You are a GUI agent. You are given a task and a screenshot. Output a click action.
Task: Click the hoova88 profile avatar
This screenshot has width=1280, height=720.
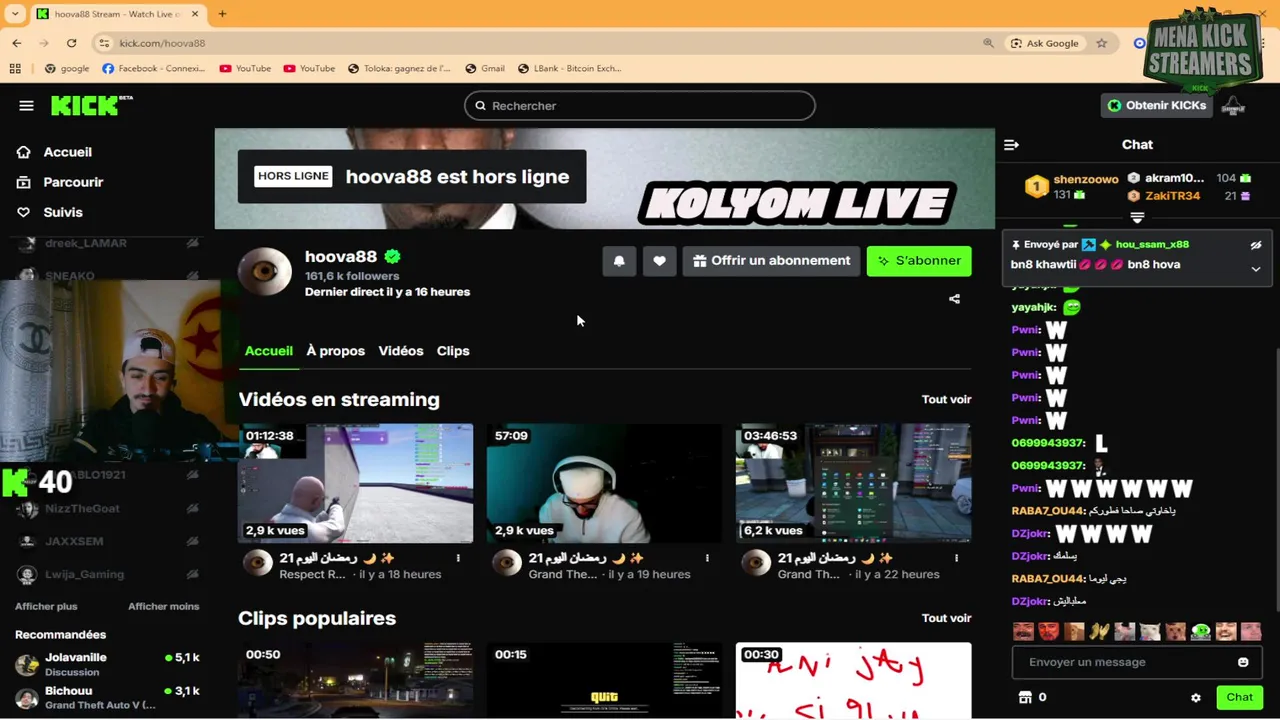pos(265,273)
